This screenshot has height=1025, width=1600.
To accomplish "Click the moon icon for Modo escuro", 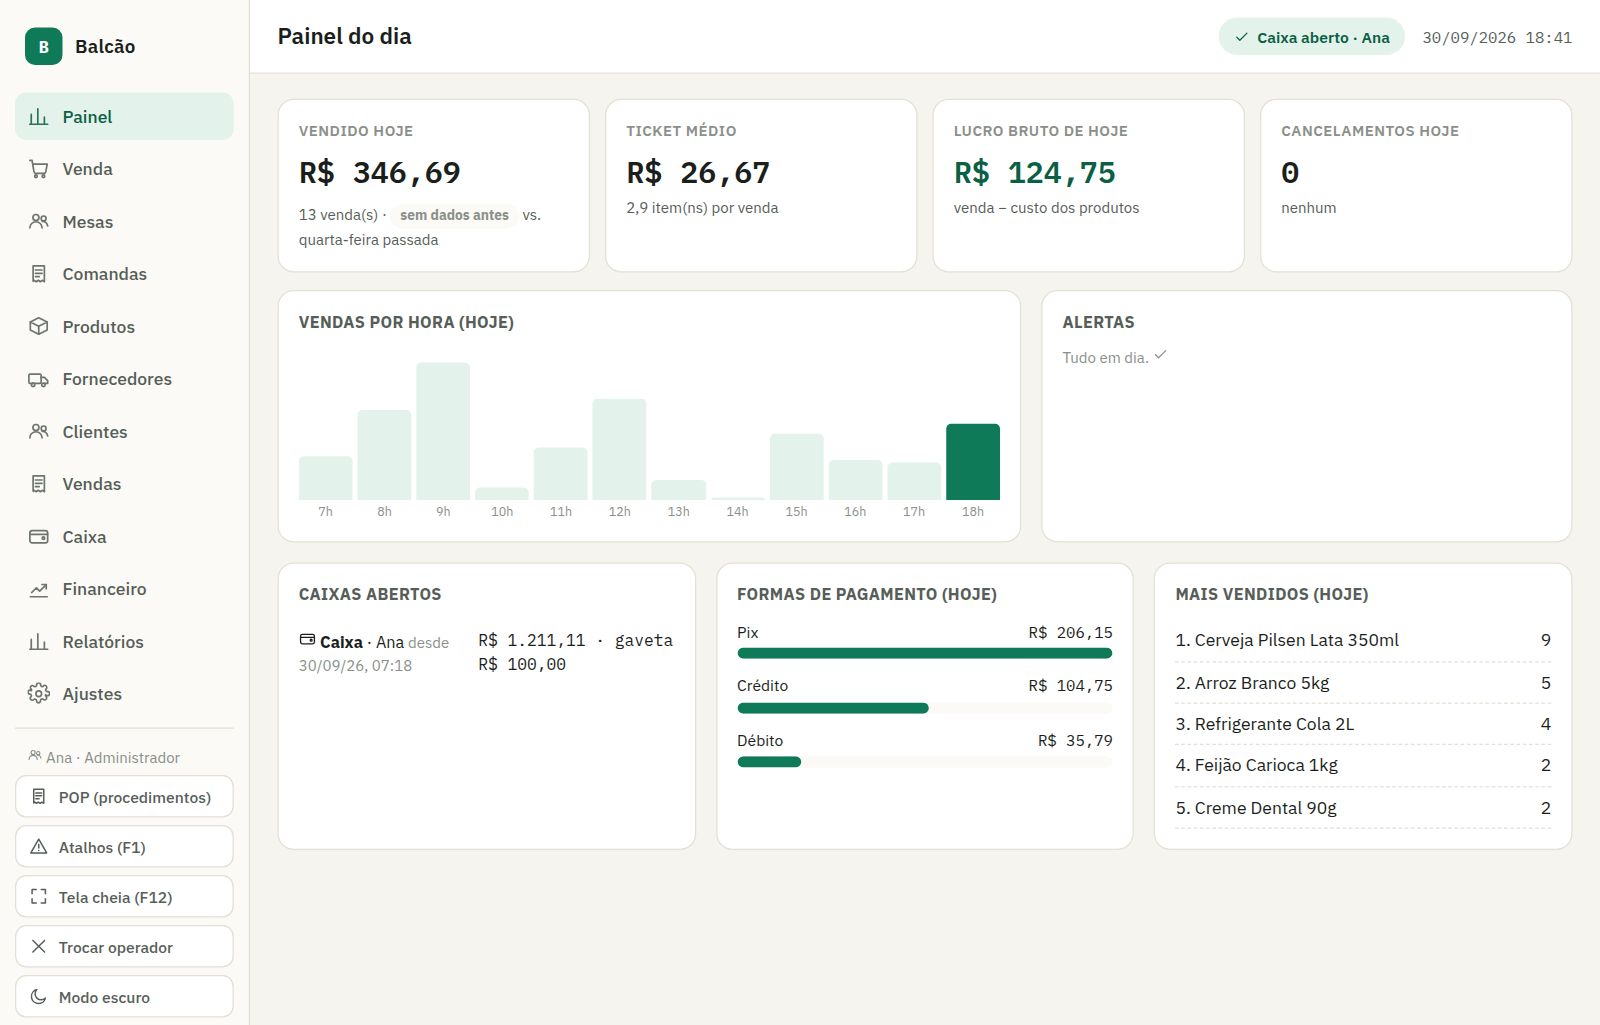I will coord(39,997).
